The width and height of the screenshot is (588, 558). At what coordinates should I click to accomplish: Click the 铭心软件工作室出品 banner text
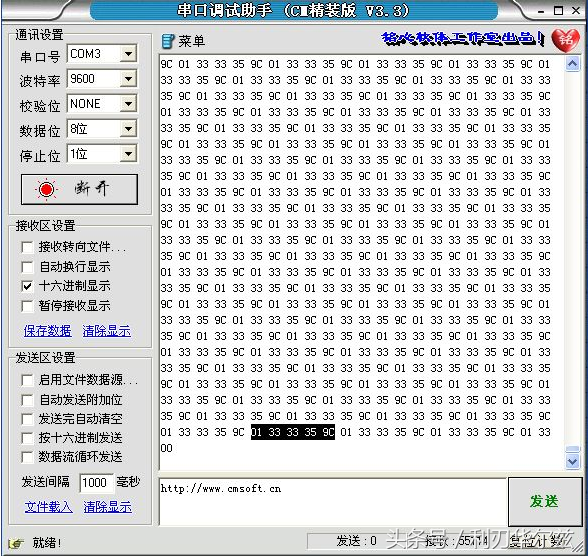463,38
